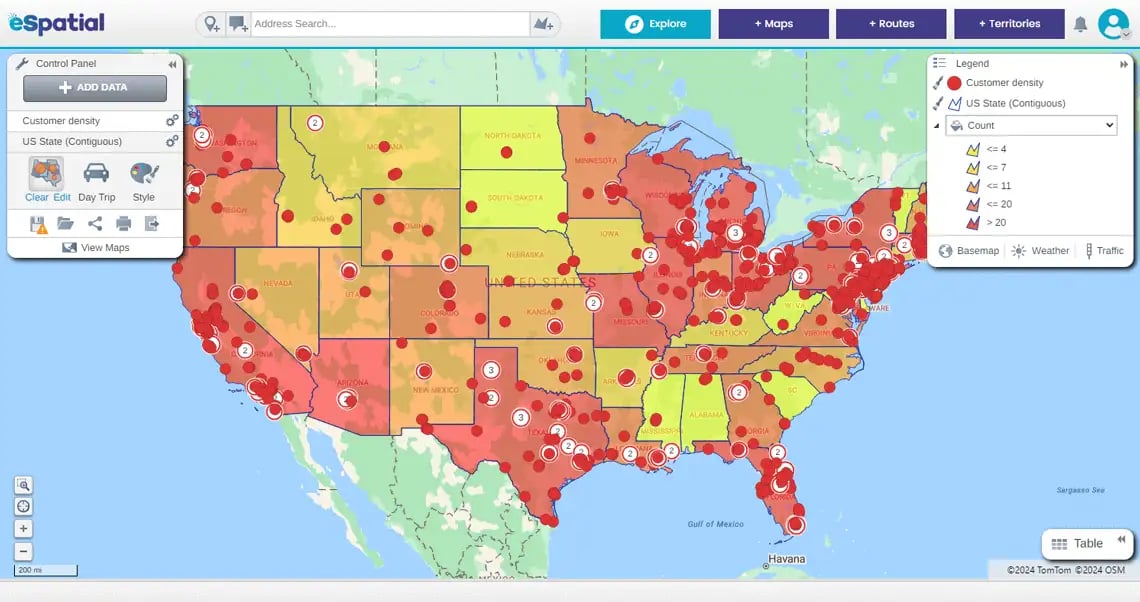This screenshot has width=1140, height=602.
Task: Open a map with the folder icon
Action: point(65,224)
